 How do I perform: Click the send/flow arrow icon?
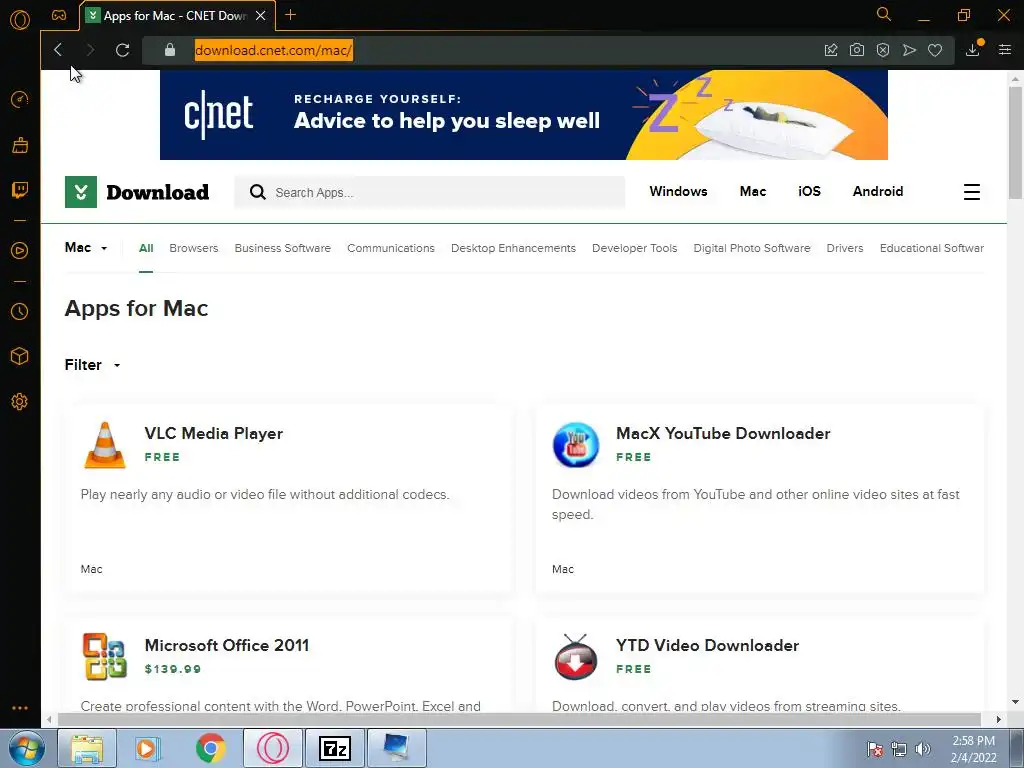point(909,50)
